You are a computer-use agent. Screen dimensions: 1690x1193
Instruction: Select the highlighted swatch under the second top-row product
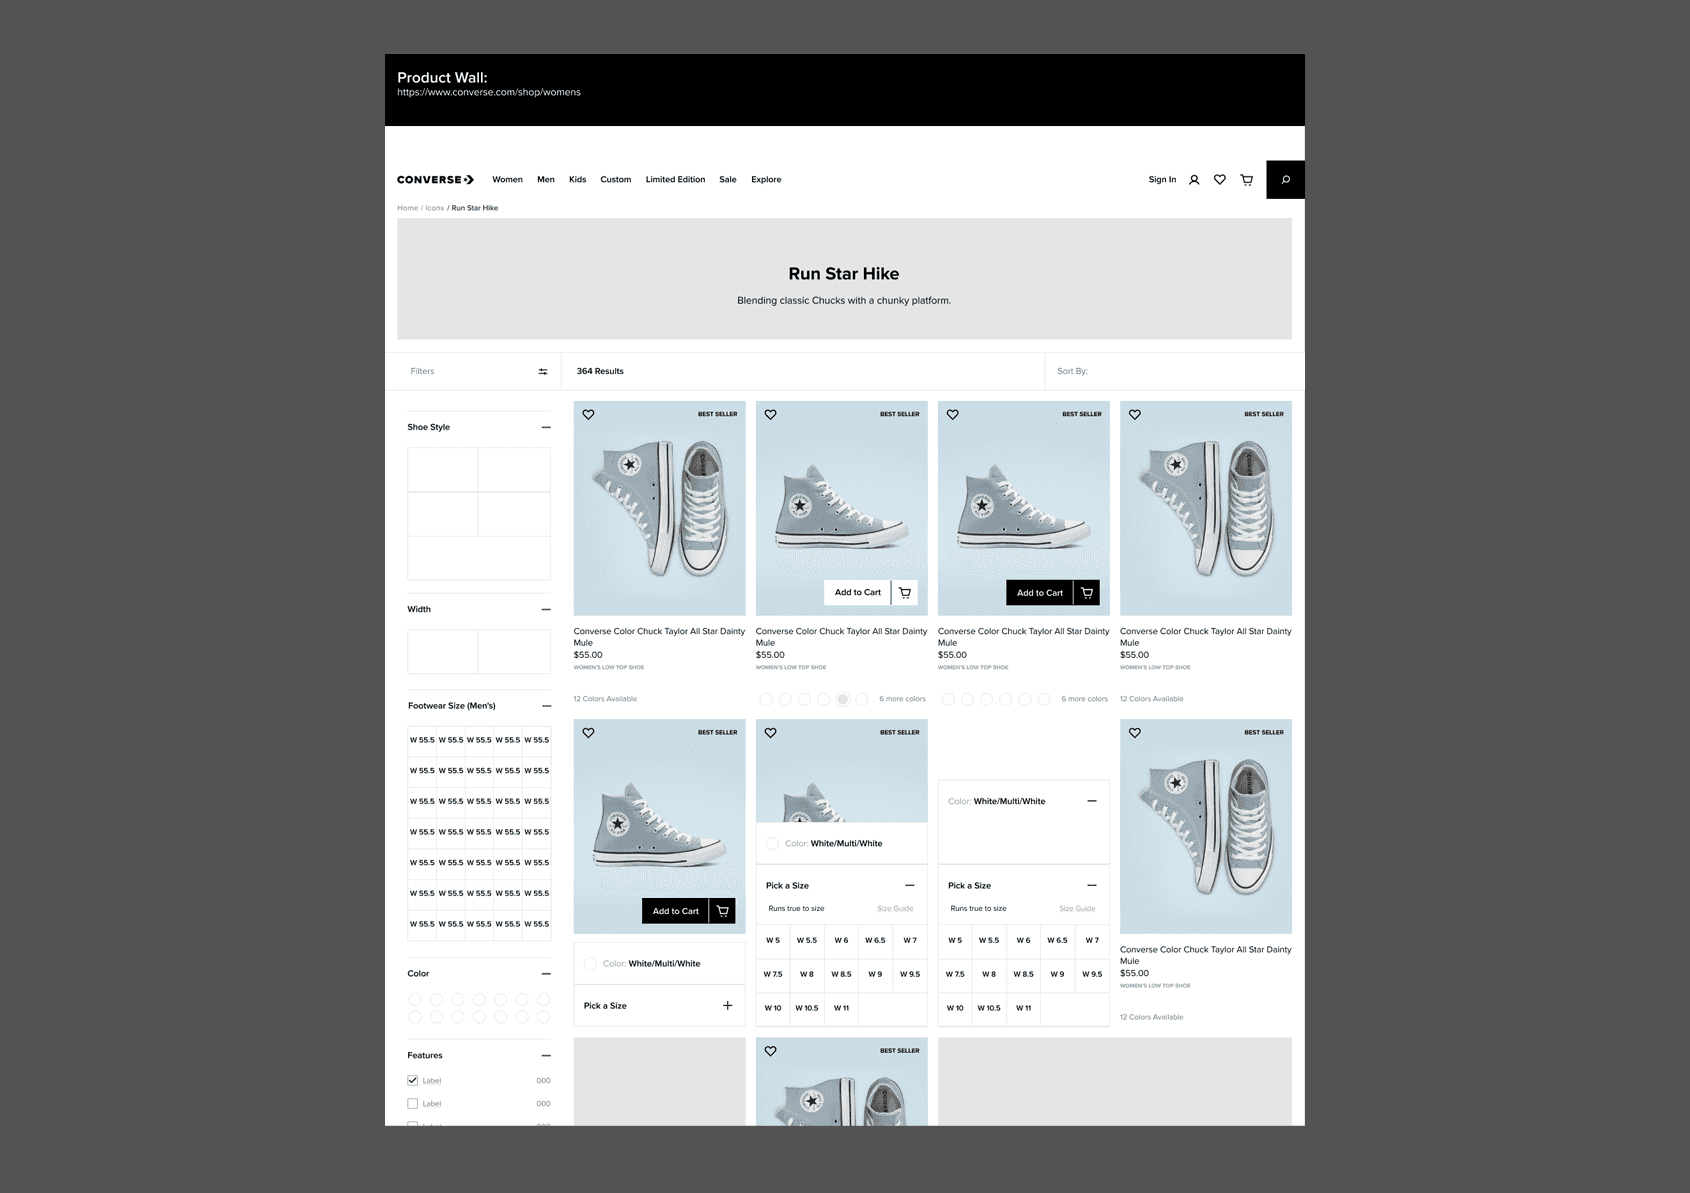click(843, 699)
